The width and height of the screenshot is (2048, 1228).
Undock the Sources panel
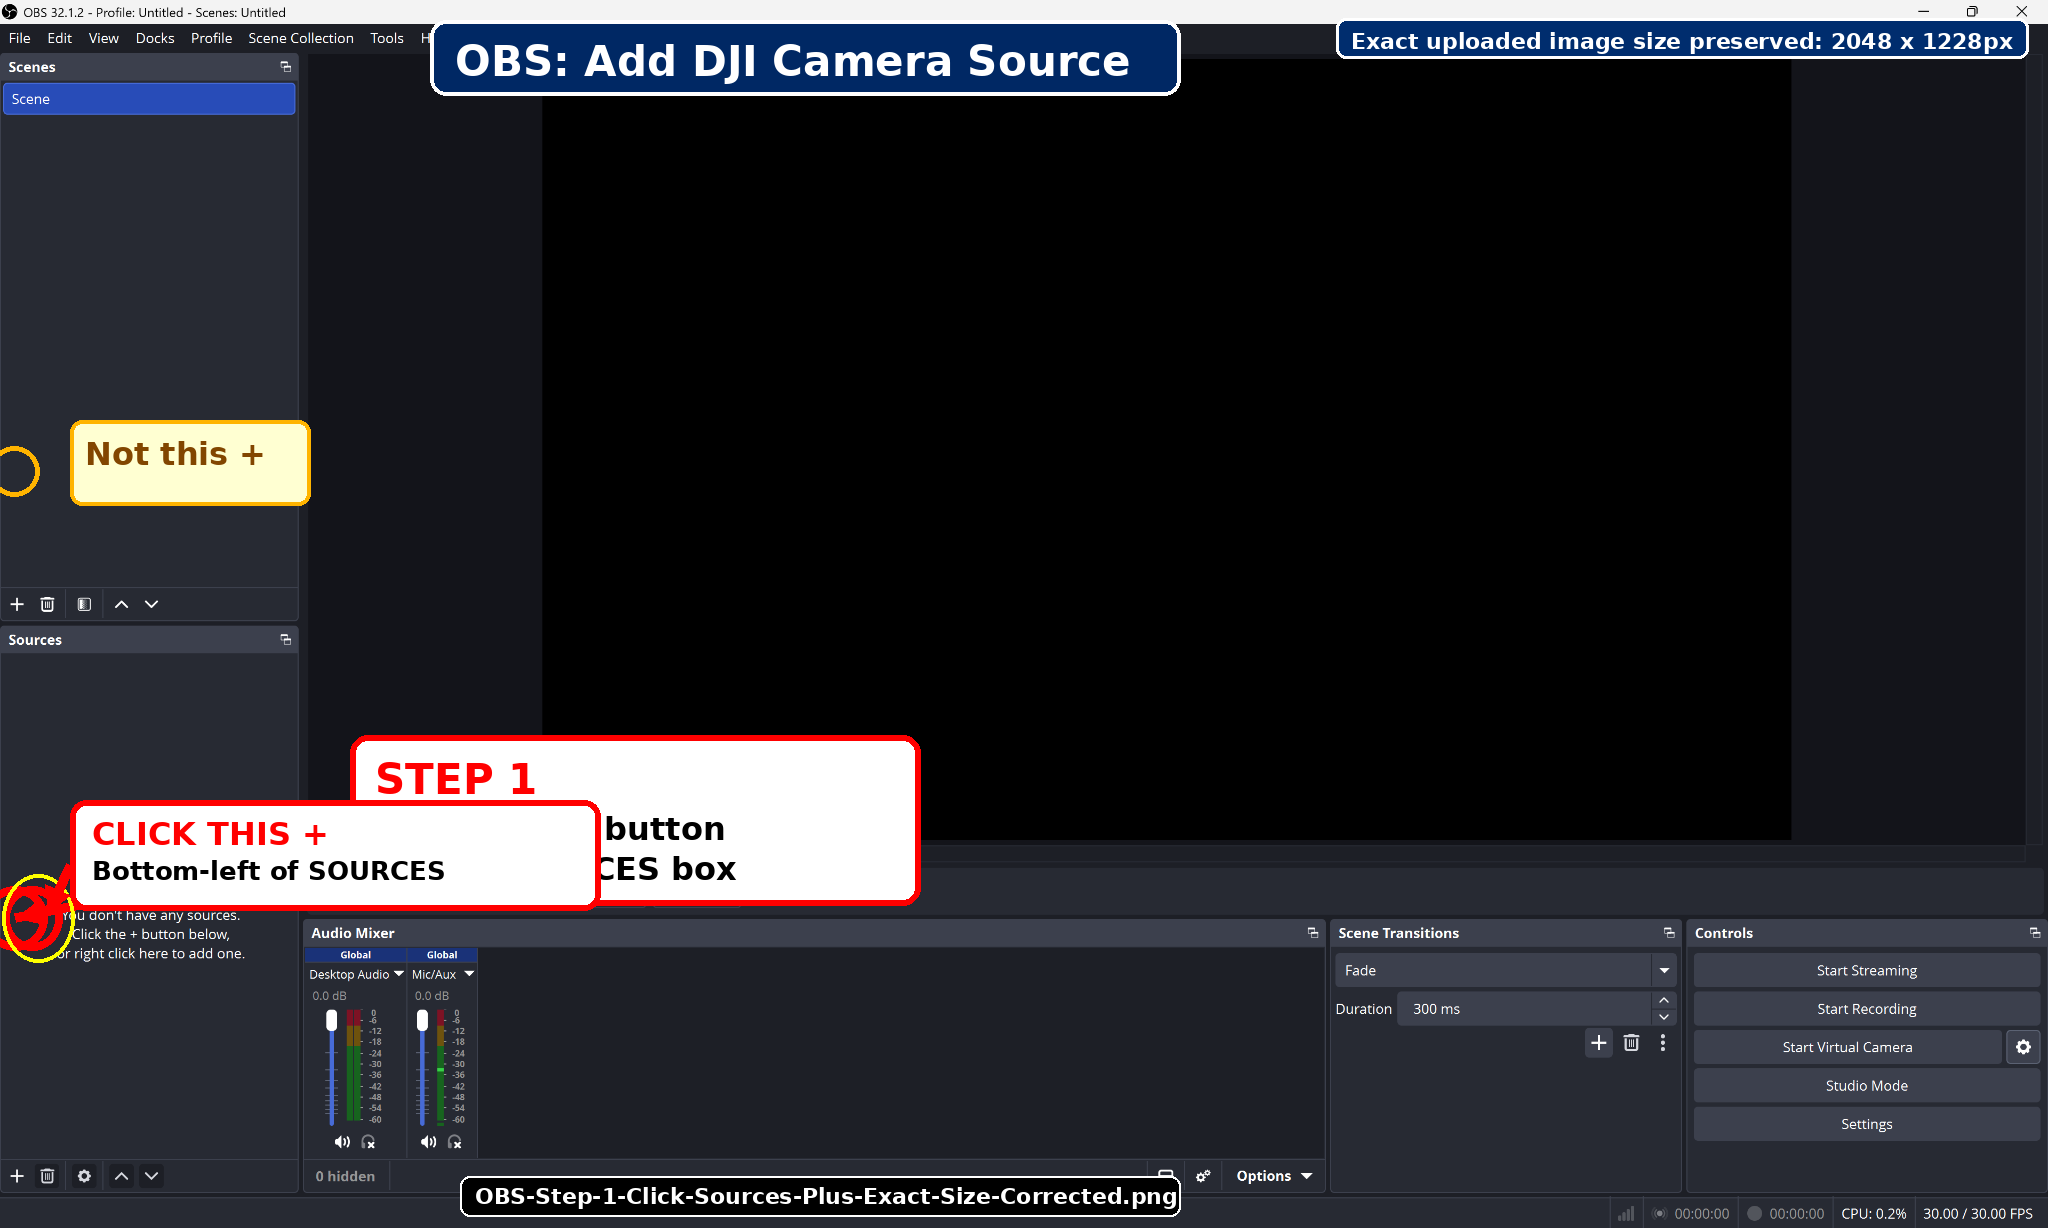click(285, 640)
